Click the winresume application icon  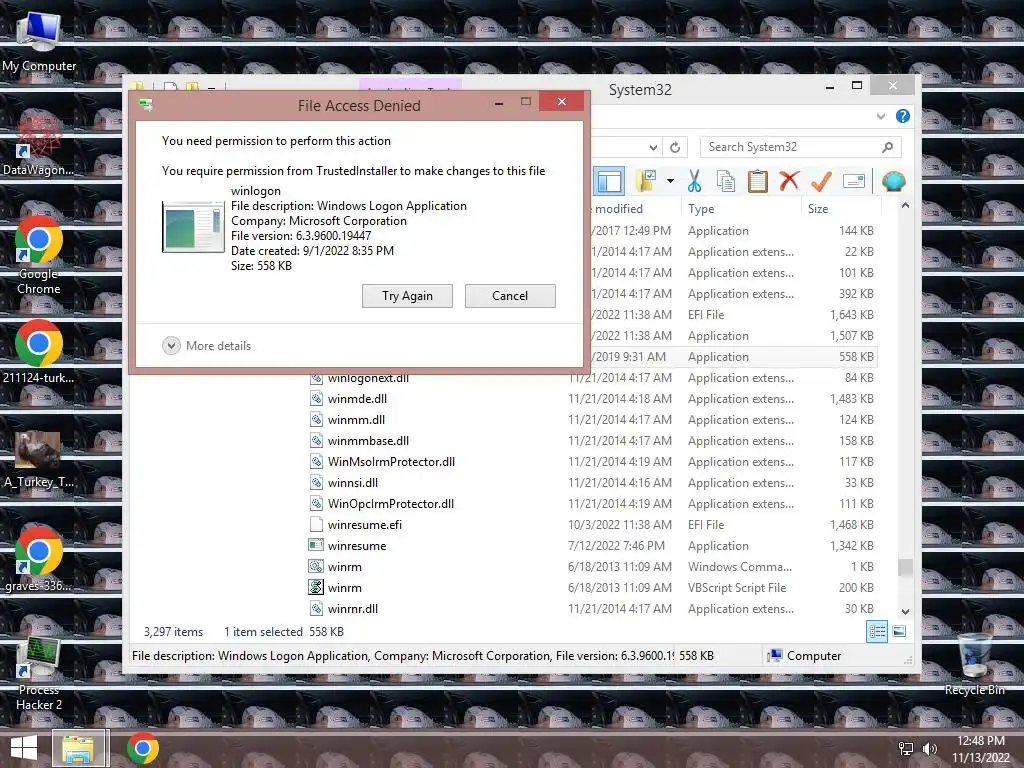(x=316, y=545)
